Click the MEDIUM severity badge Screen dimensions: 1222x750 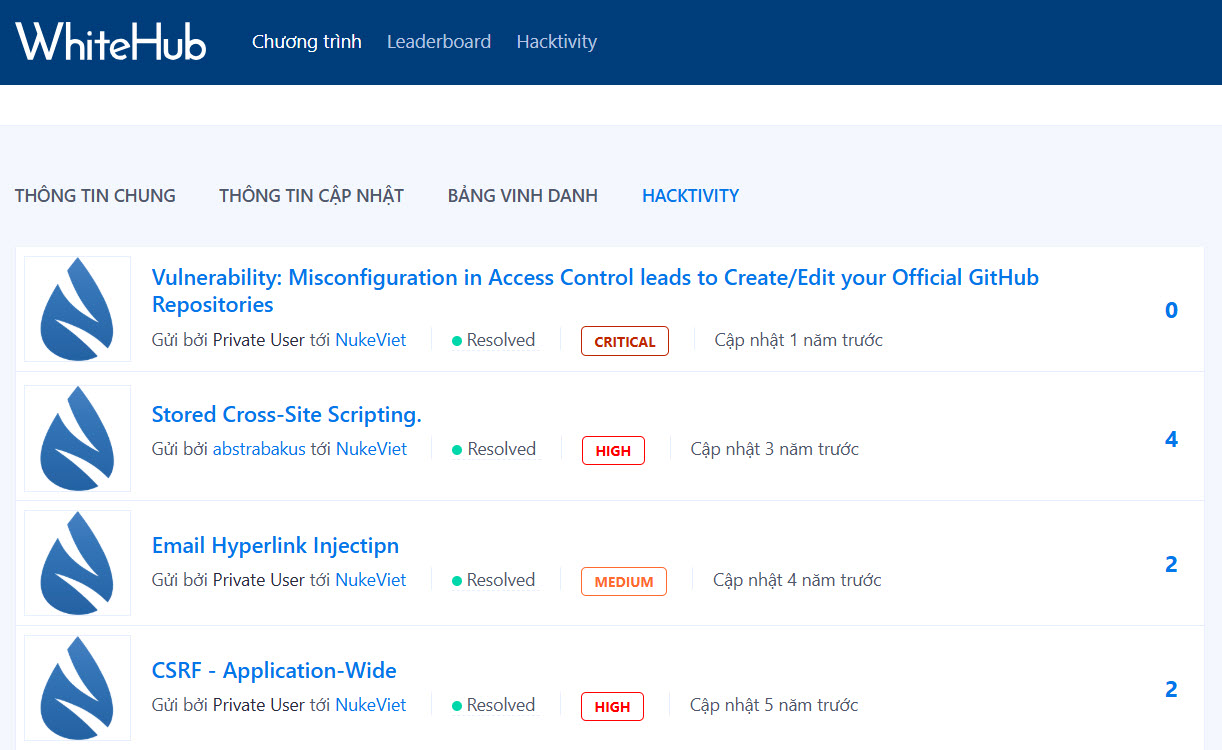coord(624,581)
